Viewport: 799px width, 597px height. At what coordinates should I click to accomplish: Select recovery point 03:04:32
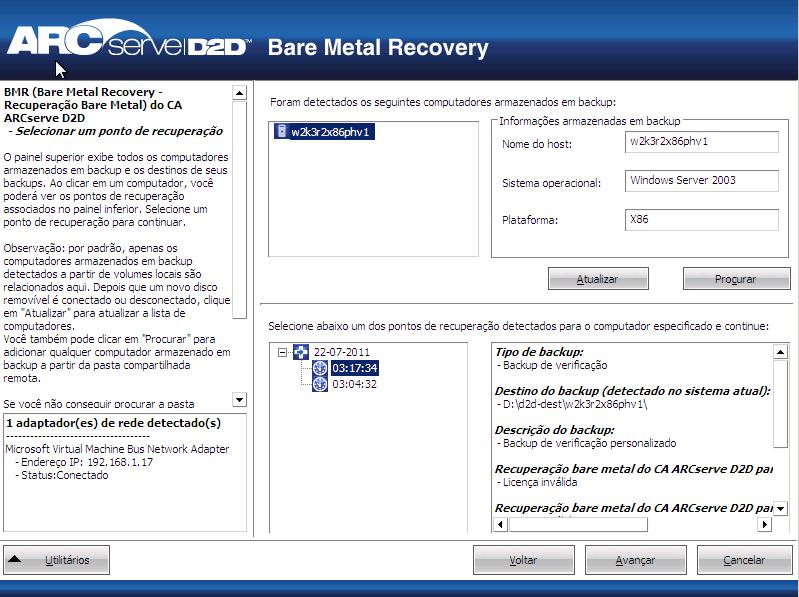point(355,384)
